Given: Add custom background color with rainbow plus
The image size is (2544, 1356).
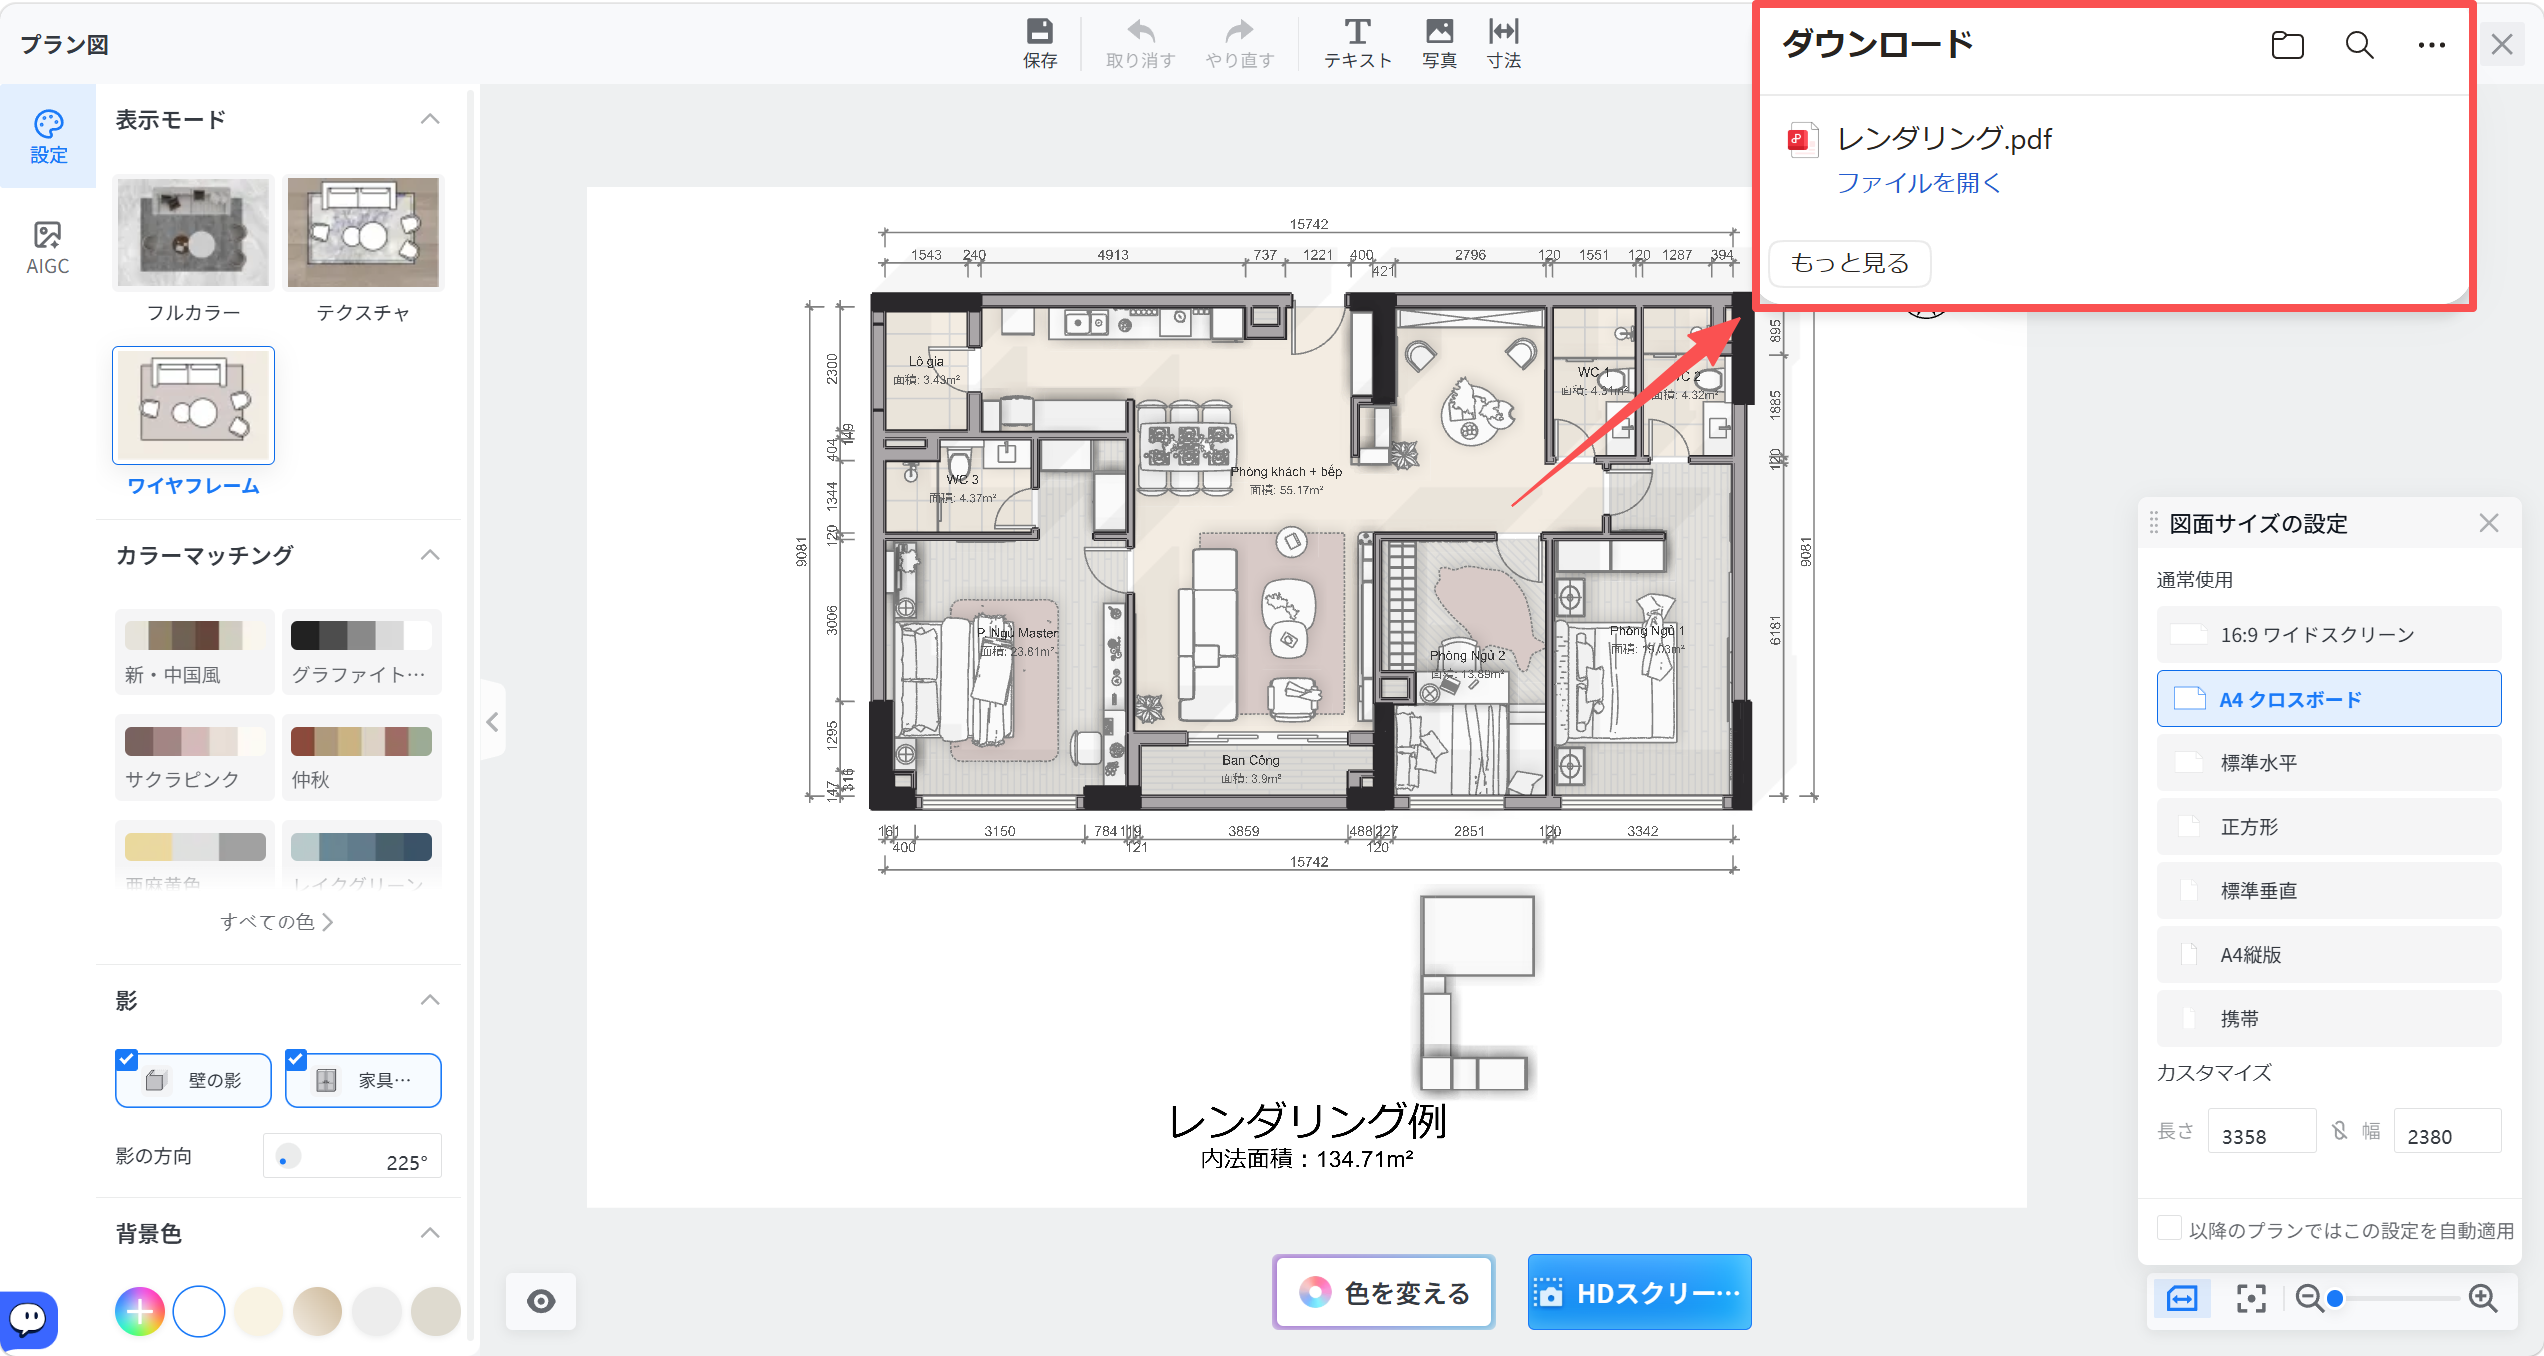Looking at the screenshot, I should pyautogui.click(x=140, y=1311).
